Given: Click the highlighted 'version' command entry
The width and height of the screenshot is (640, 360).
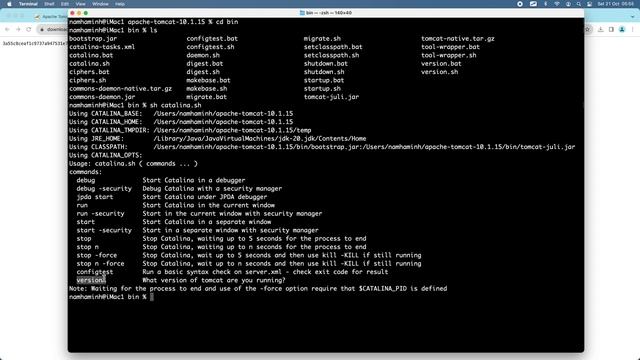Looking at the screenshot, I should click(91, 280).
